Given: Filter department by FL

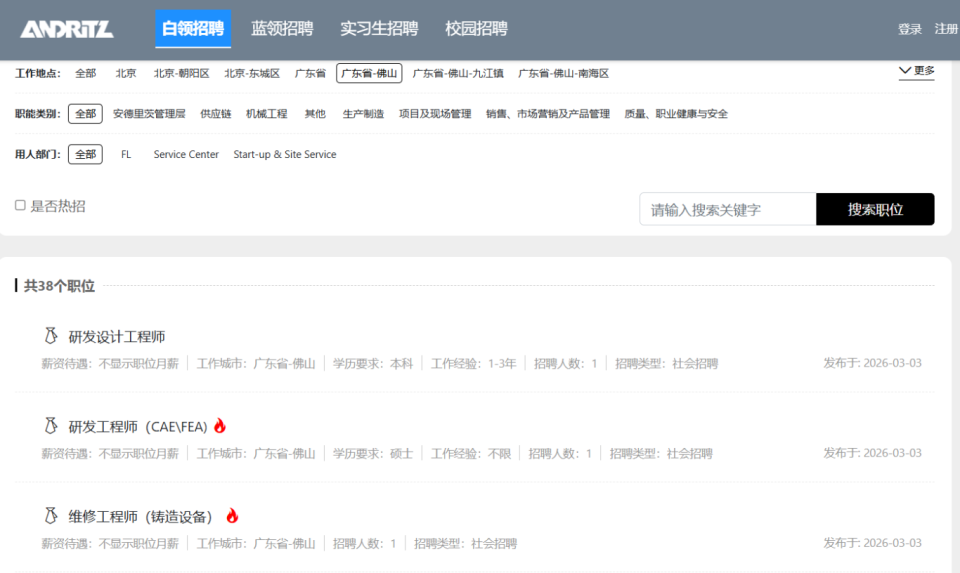Looking at the screenshot, I should (x=126, y=154).
